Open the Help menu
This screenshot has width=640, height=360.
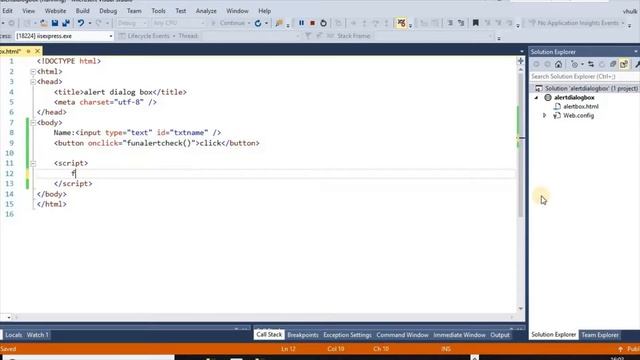264,11
